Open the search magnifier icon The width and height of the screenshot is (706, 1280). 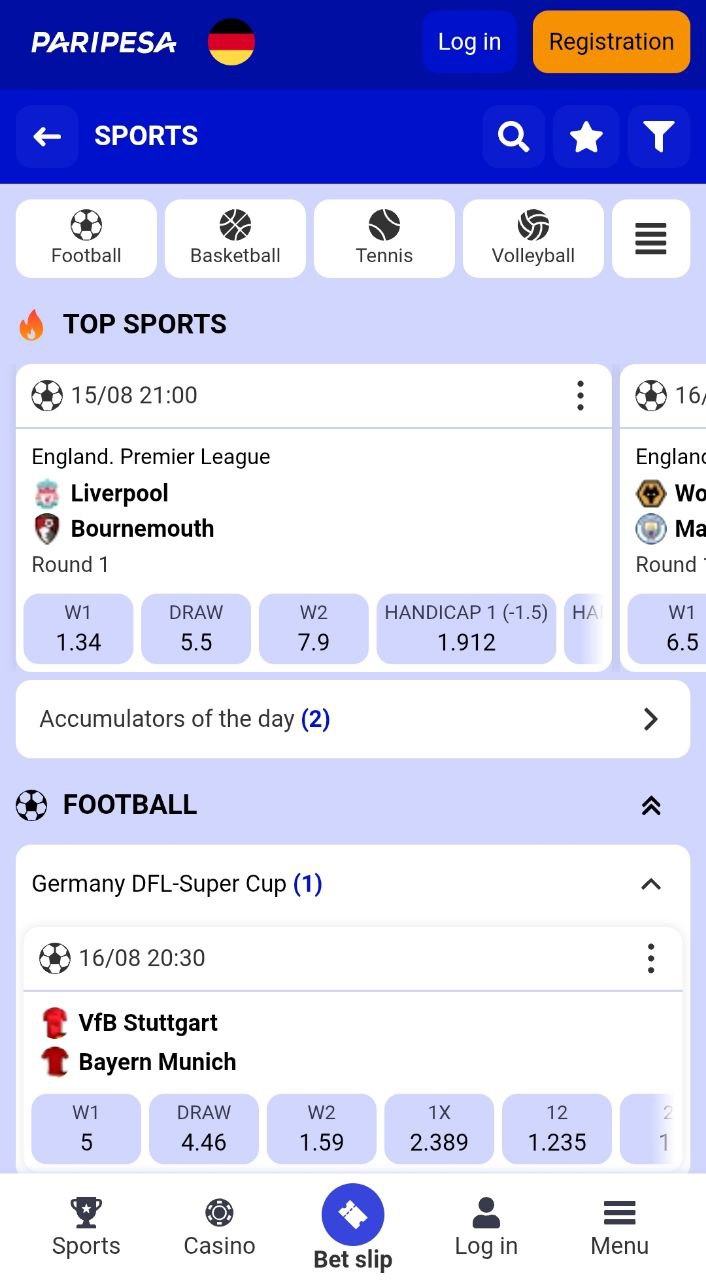pos(514,136)
